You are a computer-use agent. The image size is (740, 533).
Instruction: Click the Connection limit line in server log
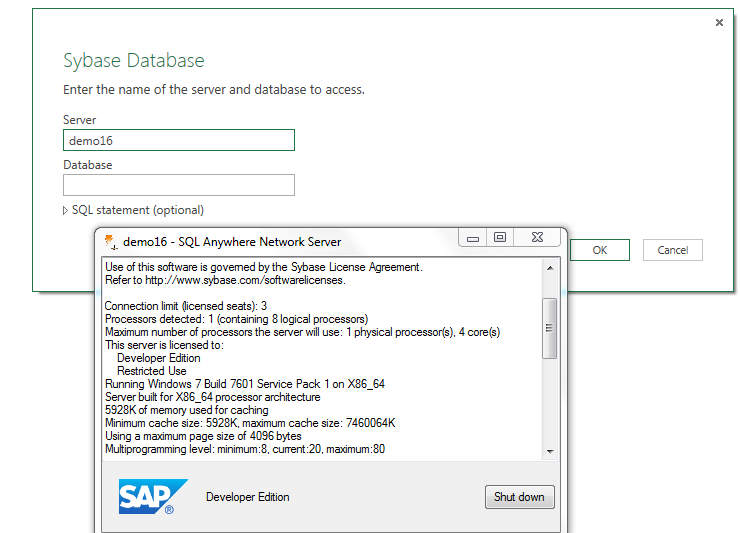pos(186,306)
